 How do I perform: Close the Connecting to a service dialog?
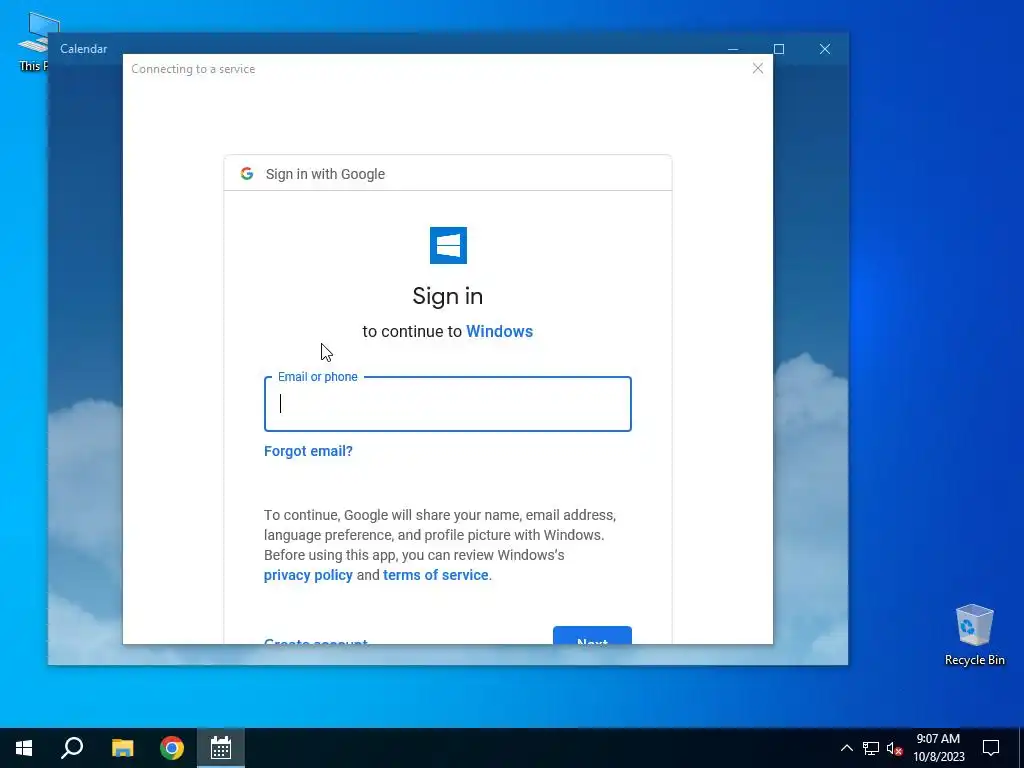pyautogui.click(x=758, y=69)
